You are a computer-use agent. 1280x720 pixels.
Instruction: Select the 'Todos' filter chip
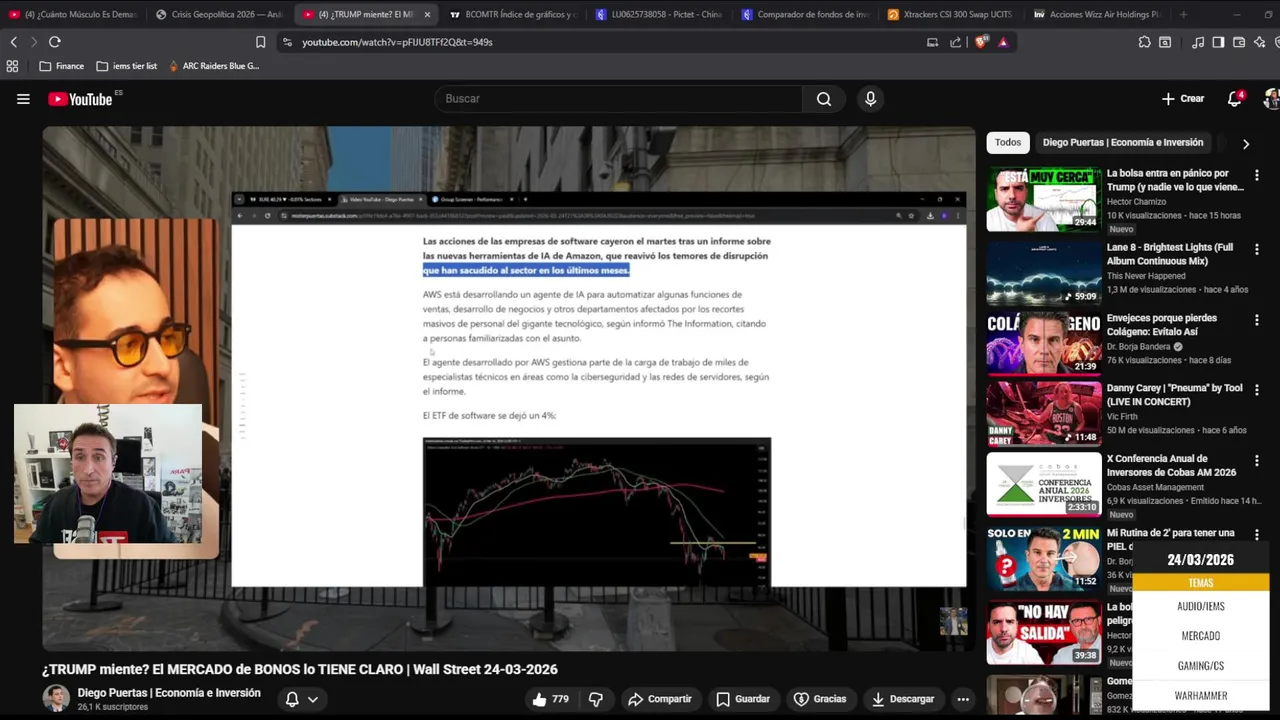coord(1008,142)
